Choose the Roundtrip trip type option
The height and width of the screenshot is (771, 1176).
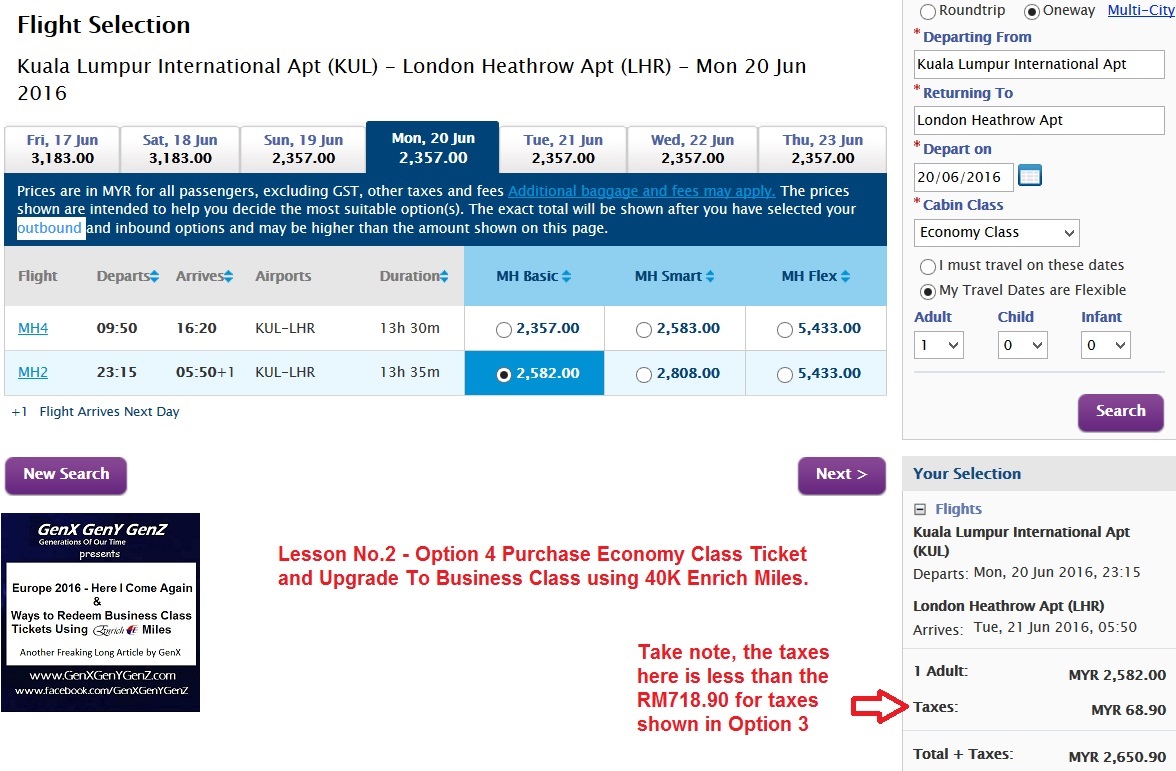[x=928, y=12]
